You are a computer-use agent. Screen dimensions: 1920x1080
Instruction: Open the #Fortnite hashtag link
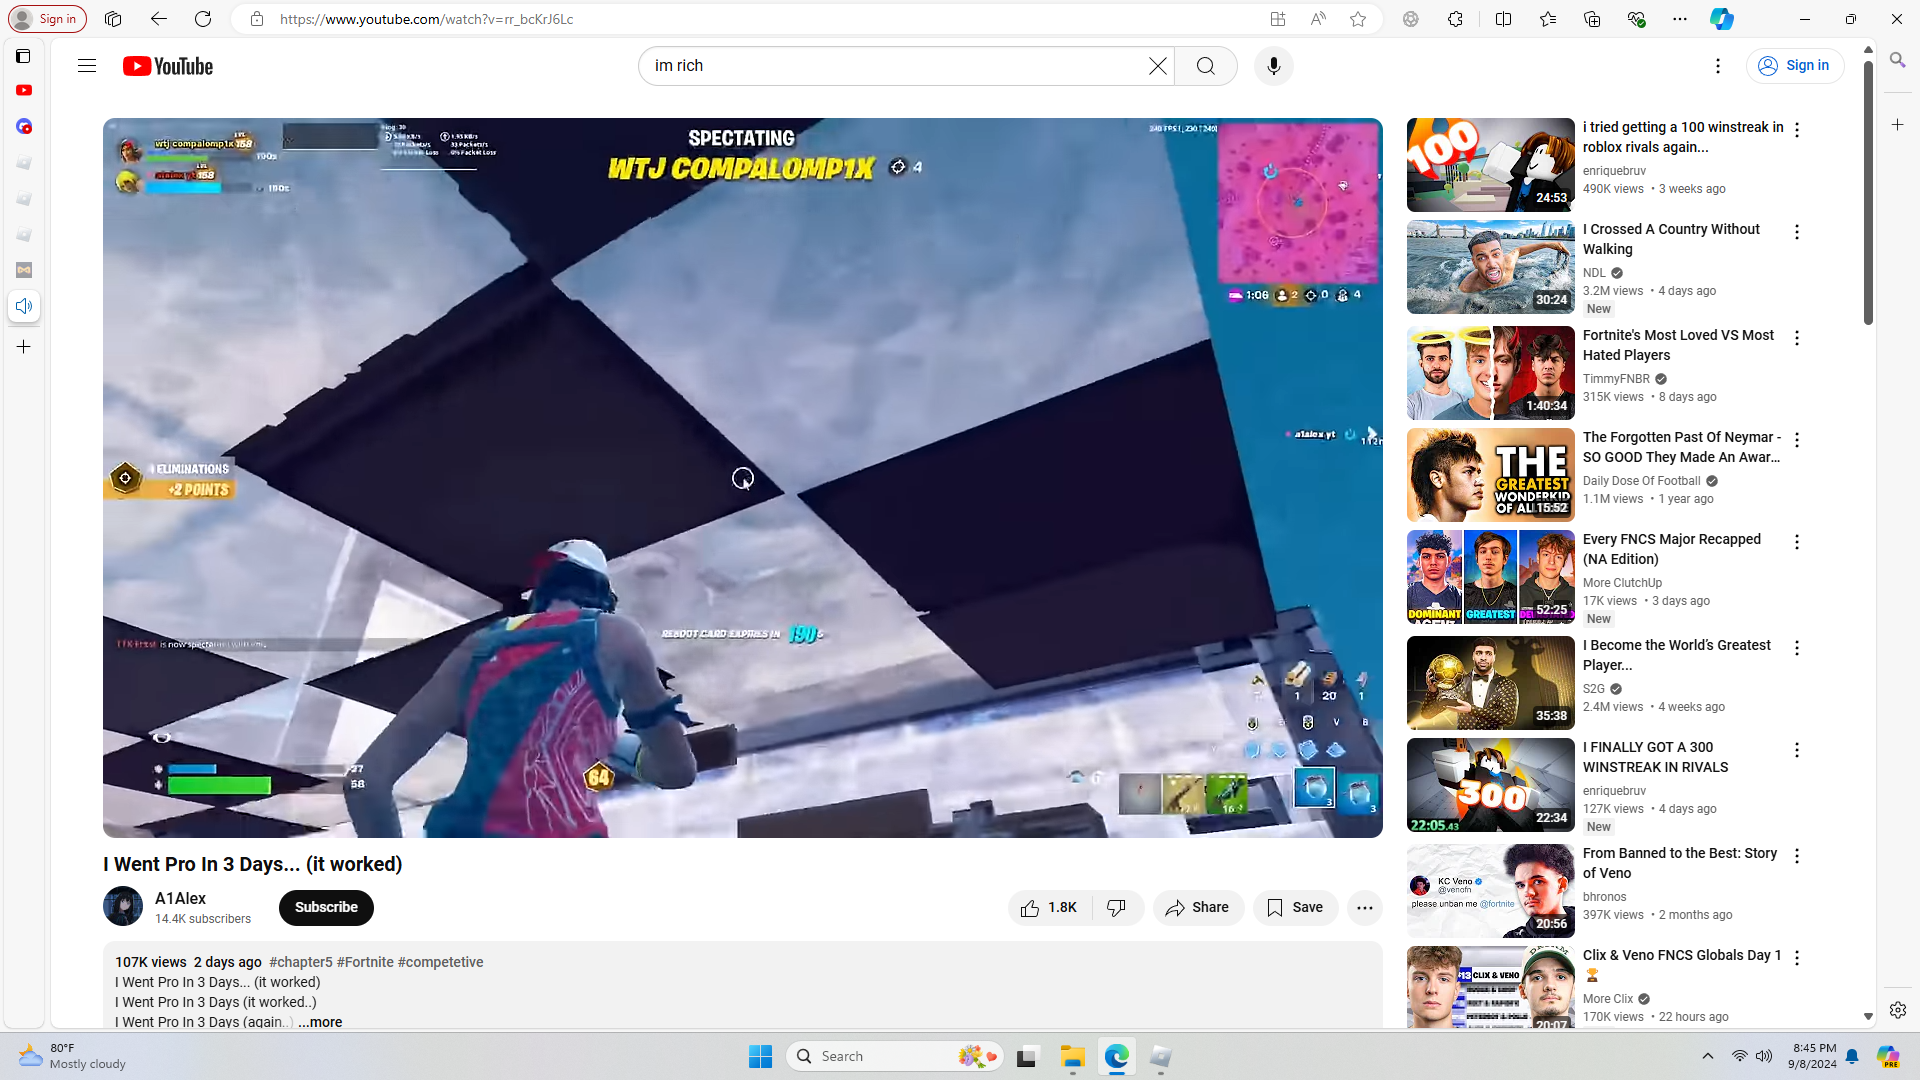[365, 962]
